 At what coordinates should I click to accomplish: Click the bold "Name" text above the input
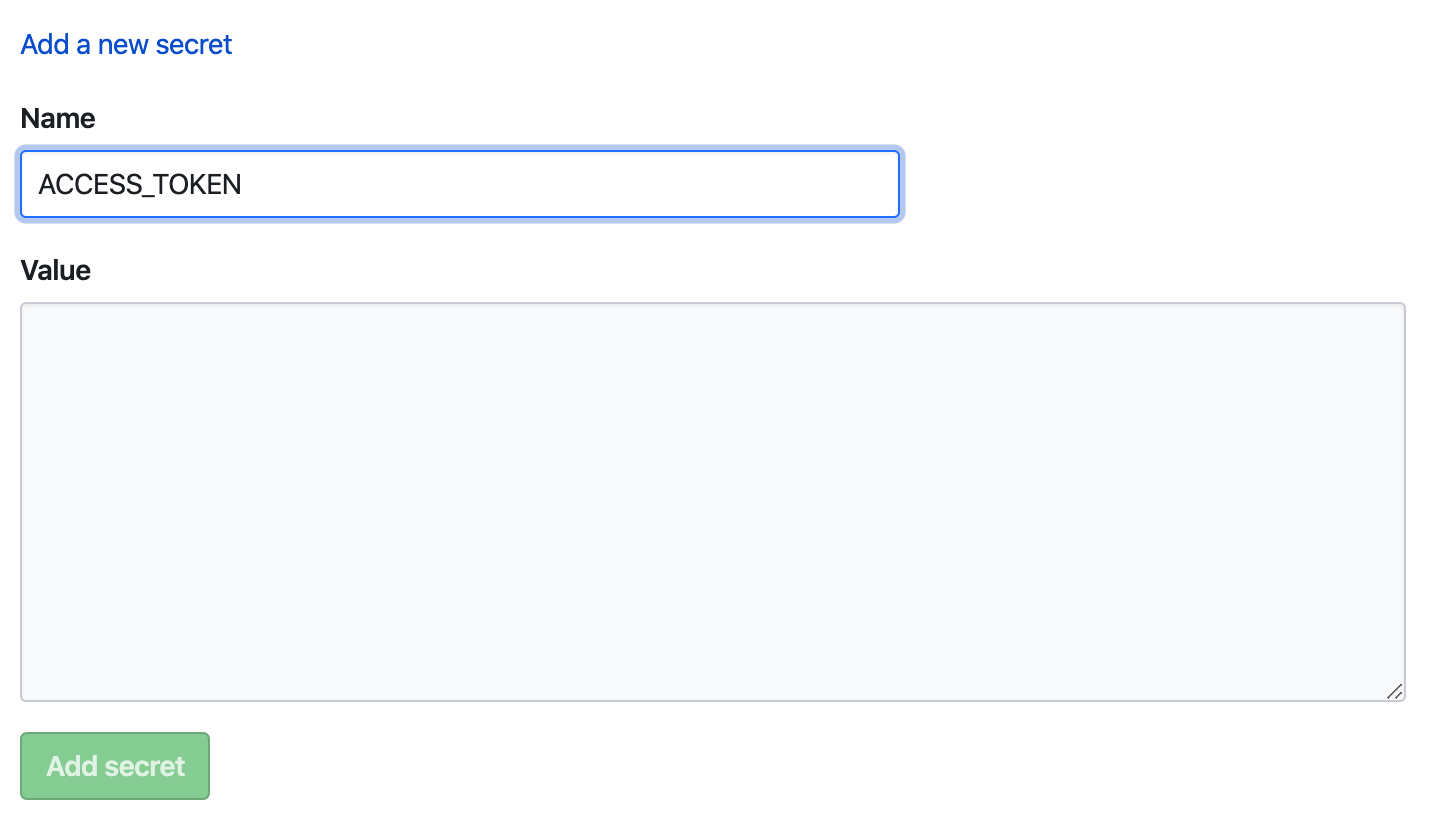tap(58, 118)
